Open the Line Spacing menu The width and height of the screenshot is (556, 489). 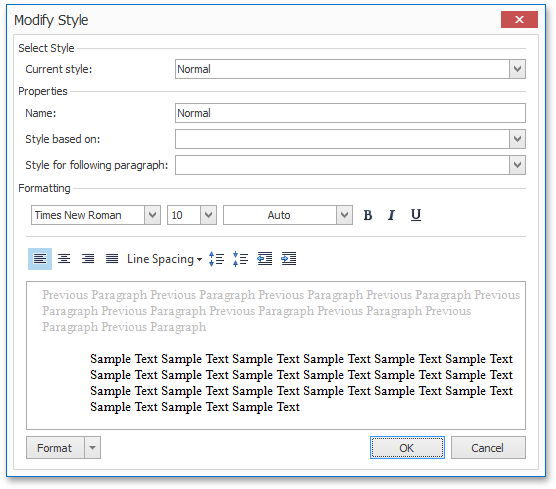(x=165, y=259)
